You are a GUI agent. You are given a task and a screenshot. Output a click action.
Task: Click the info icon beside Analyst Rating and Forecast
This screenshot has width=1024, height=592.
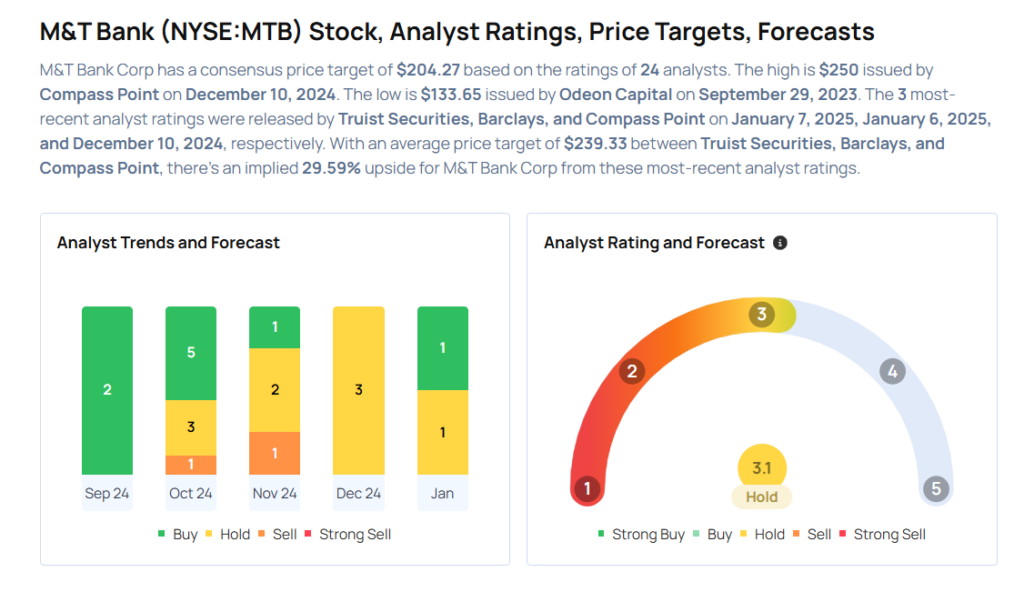click(x=780, y=243)
